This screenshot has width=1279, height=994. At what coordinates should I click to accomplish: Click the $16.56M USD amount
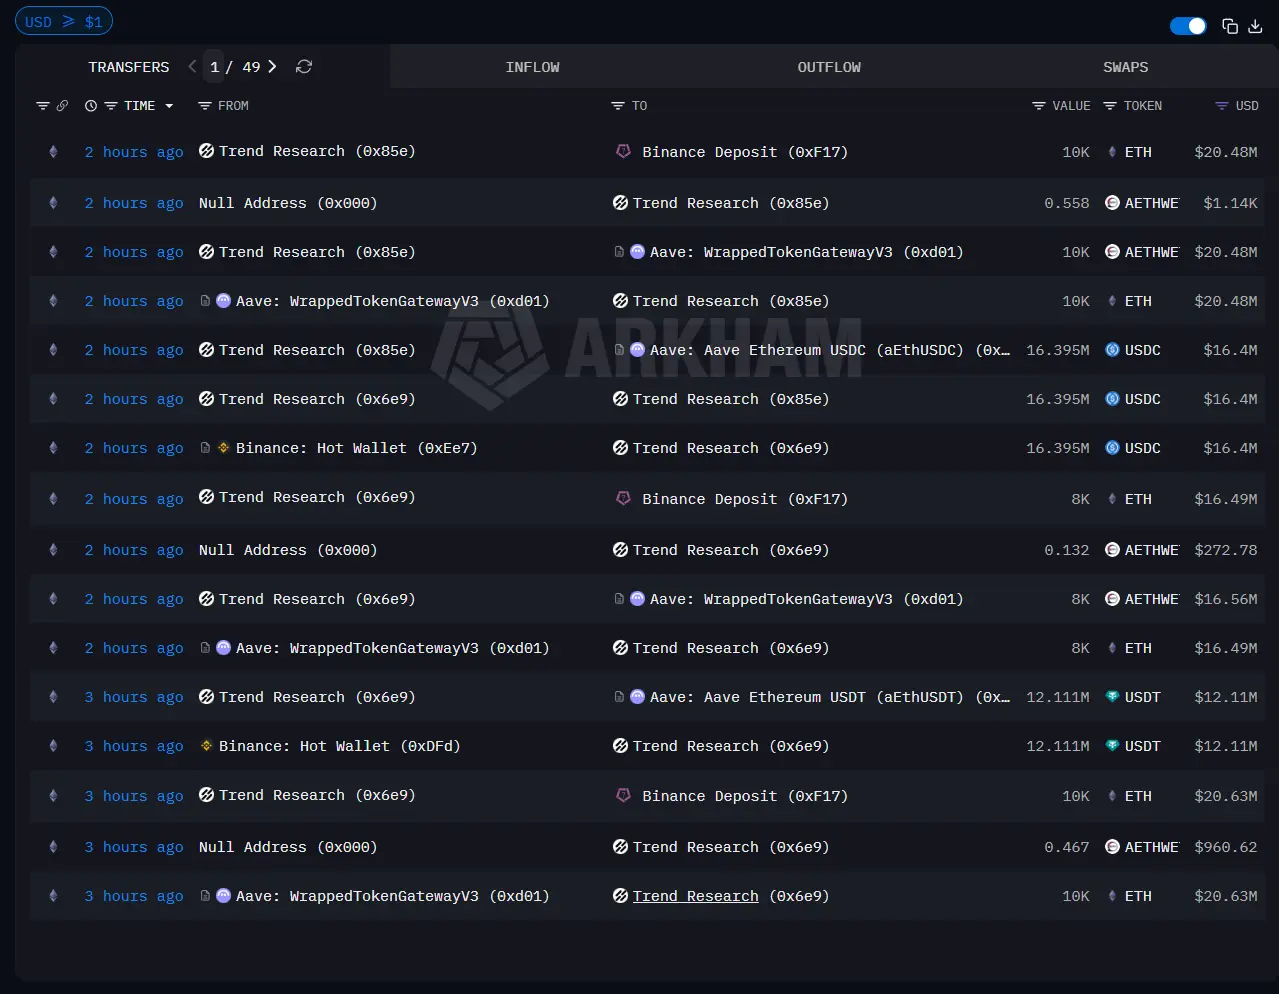(1226, 599)
